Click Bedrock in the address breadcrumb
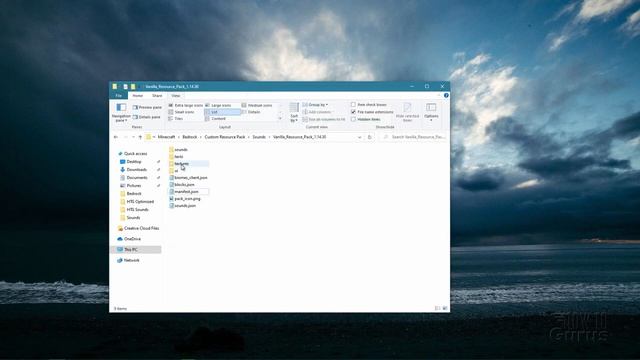The width and height of the screenshot is (640, 360). coord(189,137)
